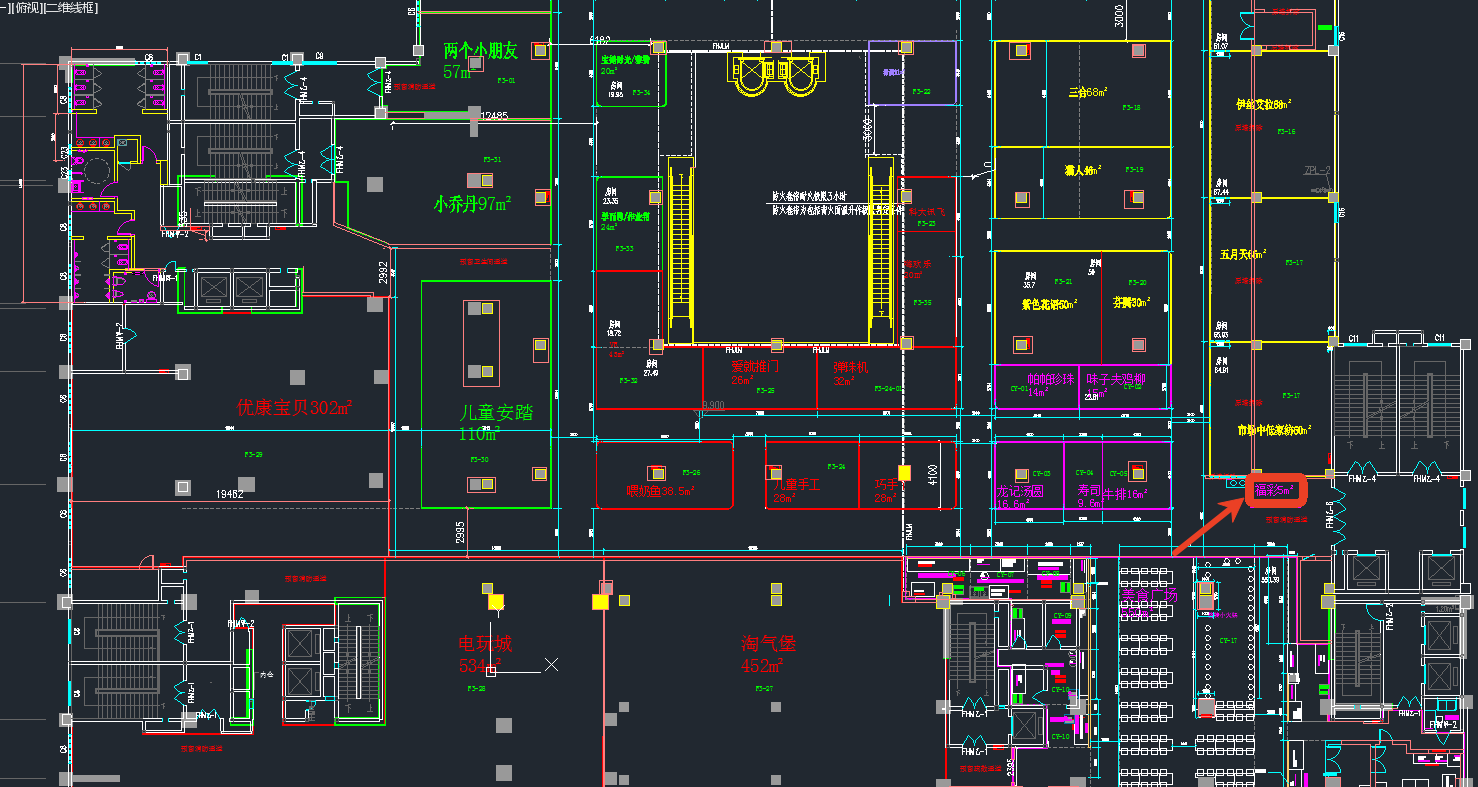This screenshot has width=1478, height=787.
Task: Click the 儿童安踏 green text label
Action: 495,413
